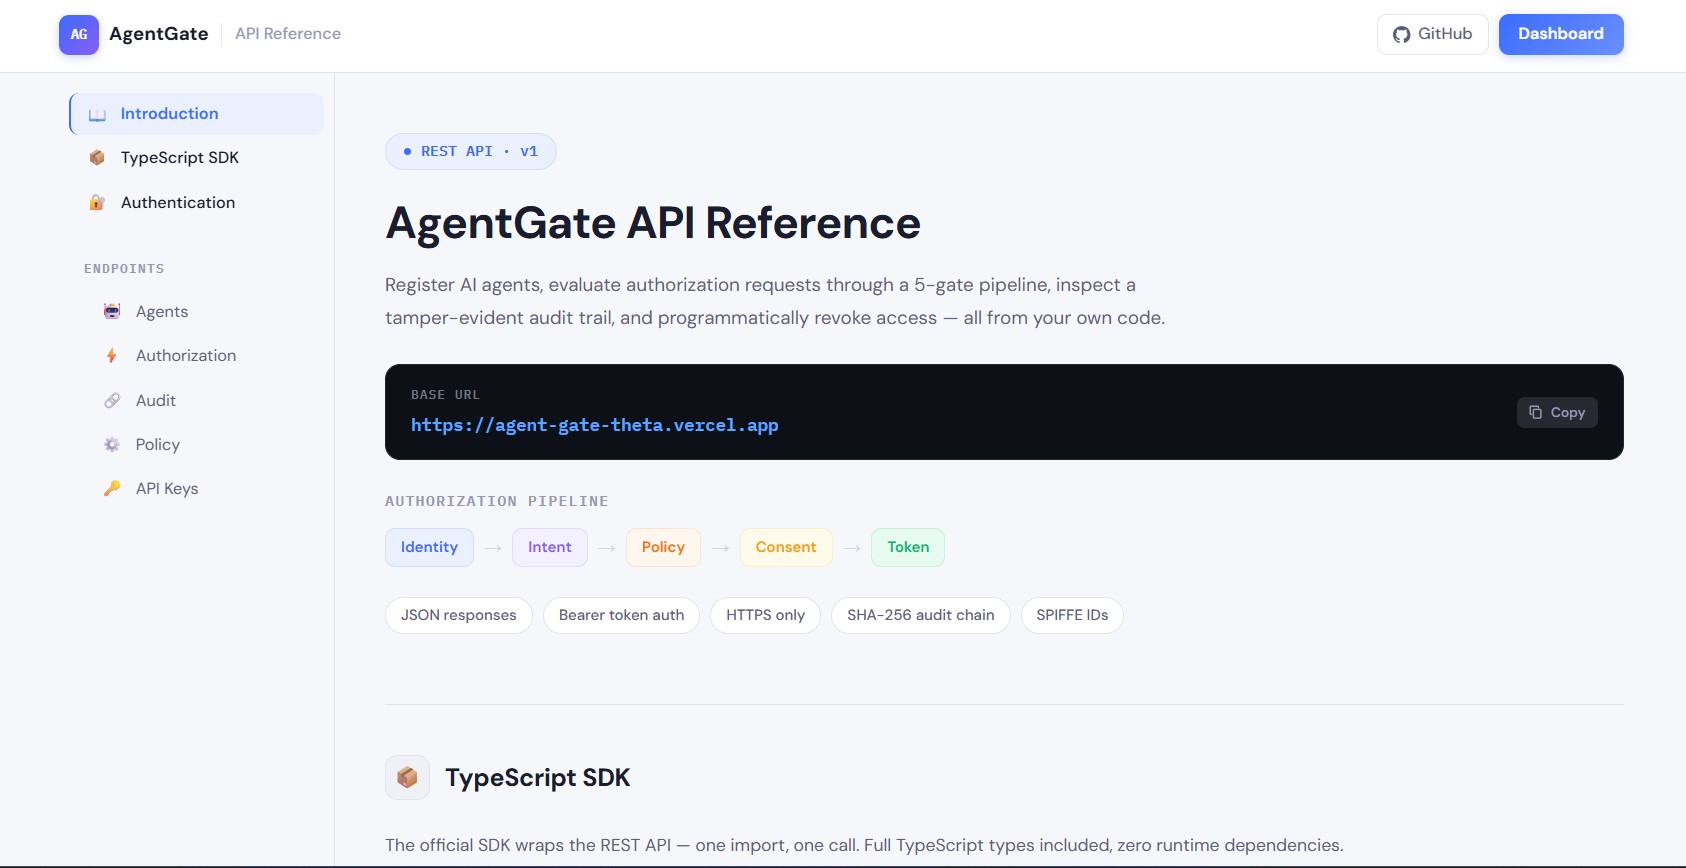Viewport: 1686px width, 868px height.
Task: Click the Agents robot icon
Action: point(112,312)
